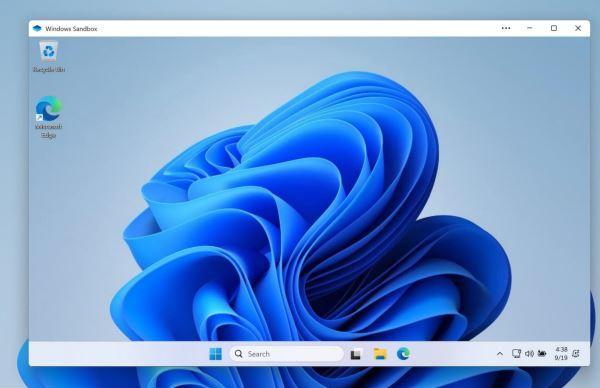This screenshot has width=600, height=388.
Task: Open the network status tray icon
Action: (x=516, y=354)
